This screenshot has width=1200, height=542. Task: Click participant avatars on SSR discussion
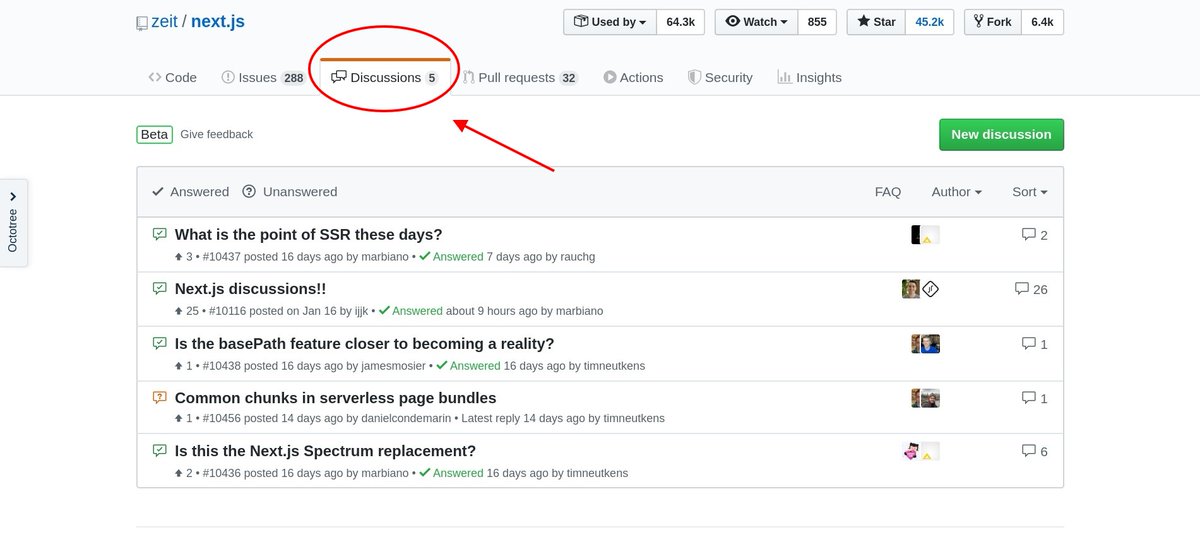(x=925, y=235)
